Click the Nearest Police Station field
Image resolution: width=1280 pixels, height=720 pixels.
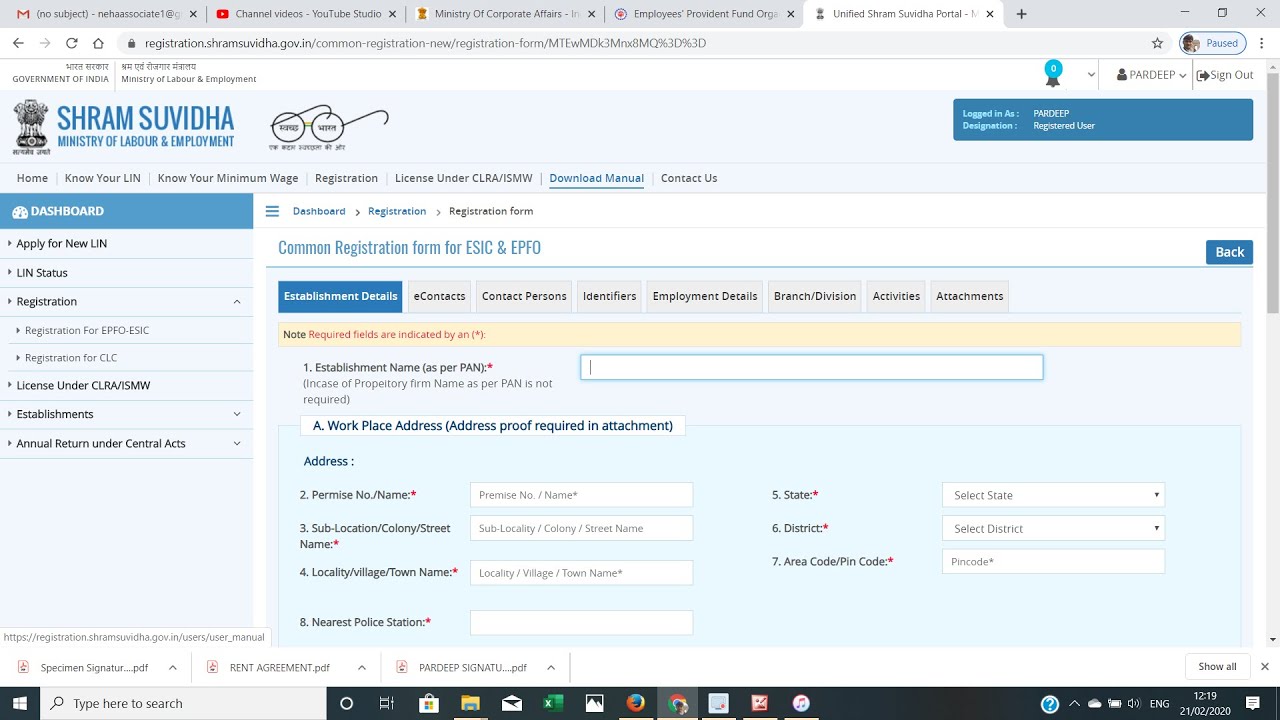(581, 622)
